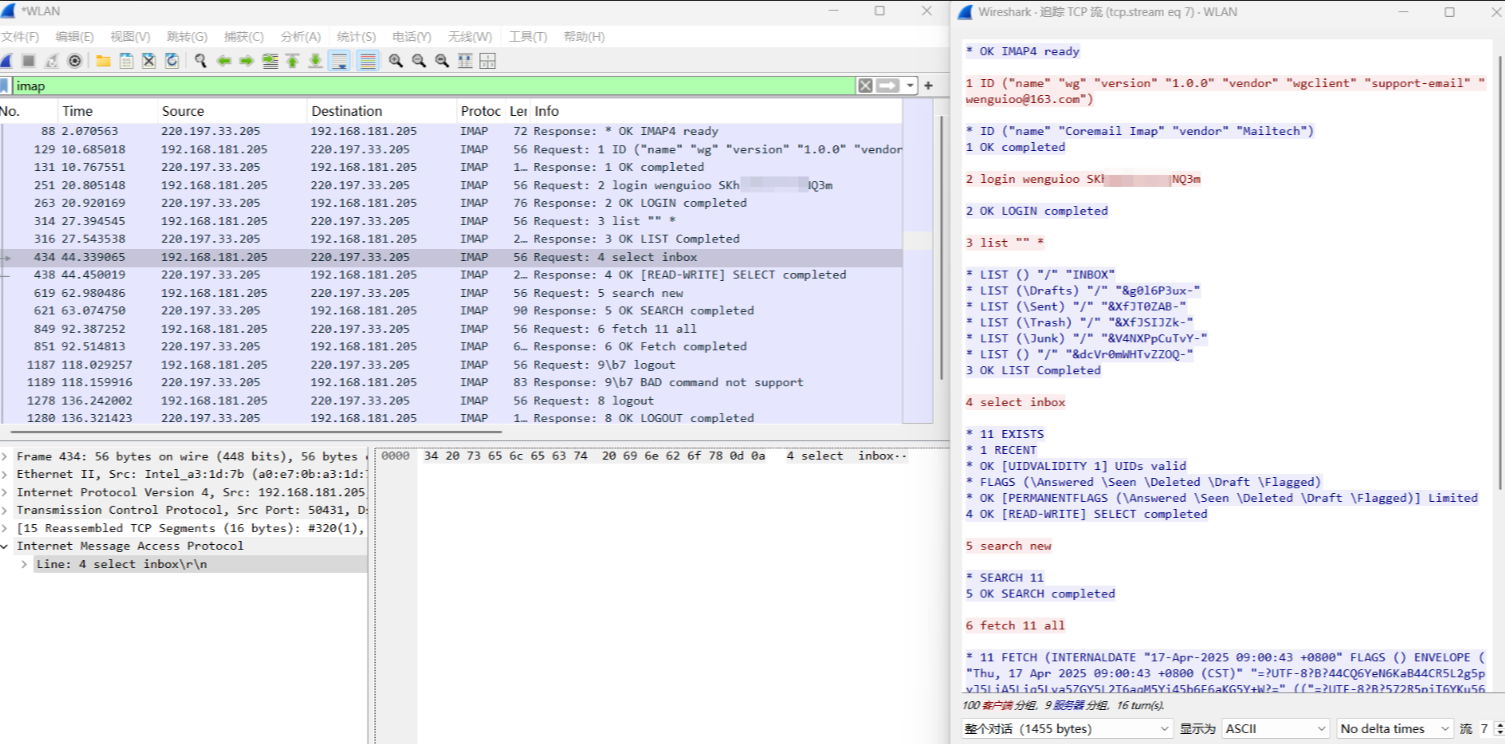1505x744 pixels.
Task: Click the find packet magnifier icon
Action: tap(200, 61)
